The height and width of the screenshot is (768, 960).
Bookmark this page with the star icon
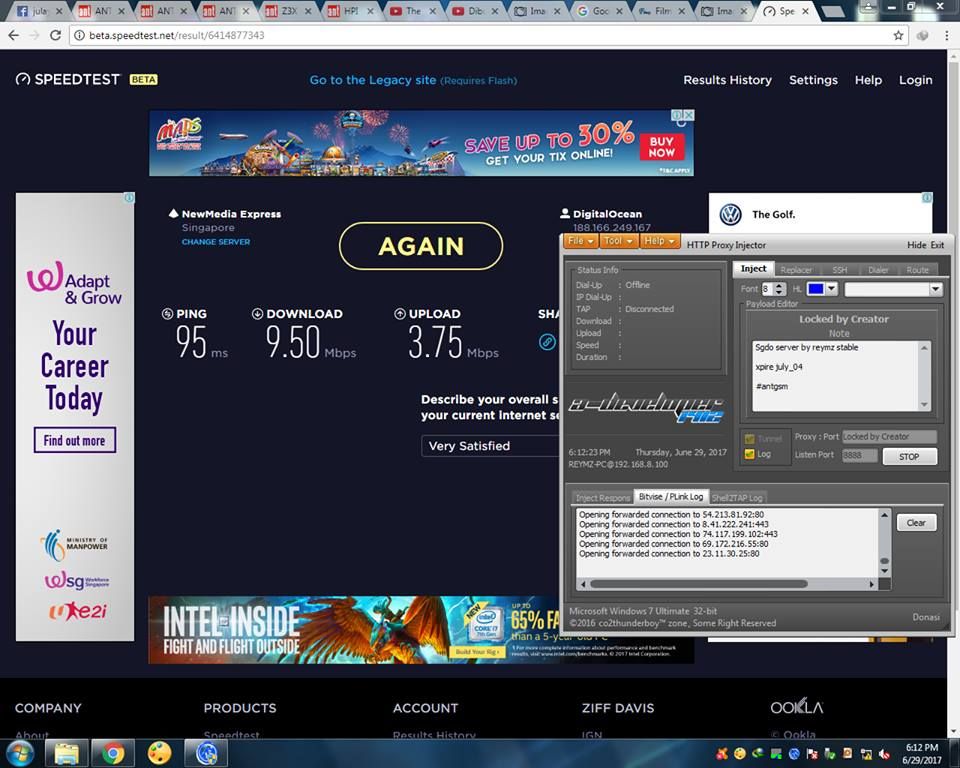[x=898, y=36]
